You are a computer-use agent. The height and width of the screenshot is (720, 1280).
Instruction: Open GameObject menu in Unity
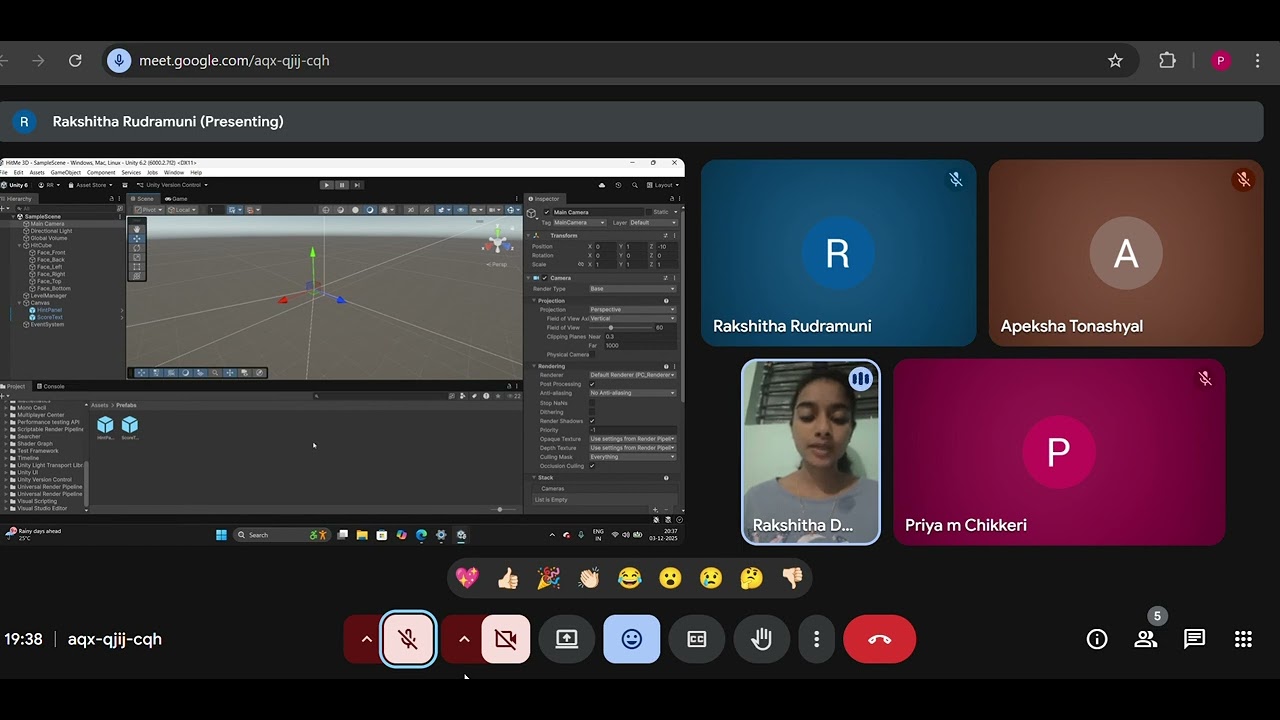click(x=66, y=172)
